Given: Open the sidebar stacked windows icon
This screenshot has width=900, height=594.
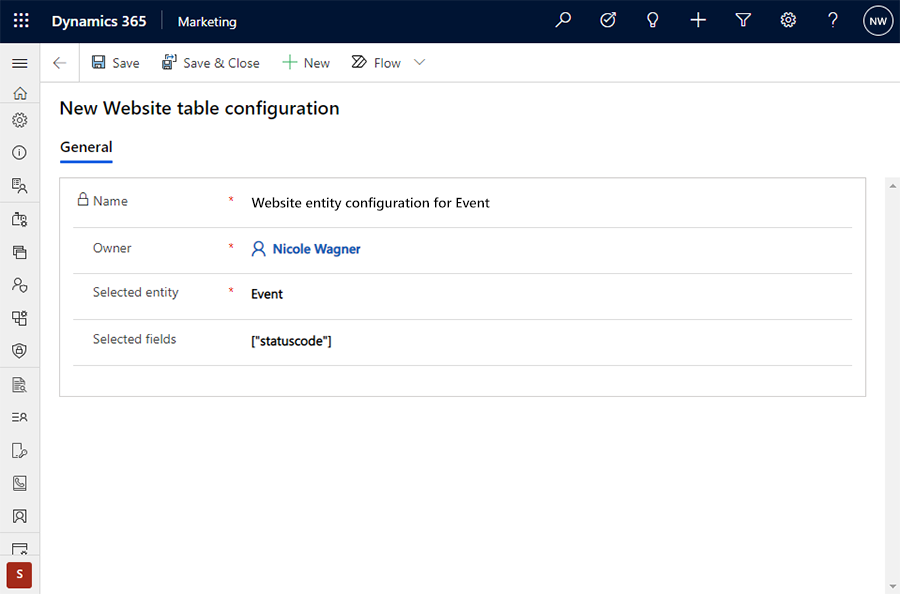Looking at the screenshot, I should pos(20,252).
